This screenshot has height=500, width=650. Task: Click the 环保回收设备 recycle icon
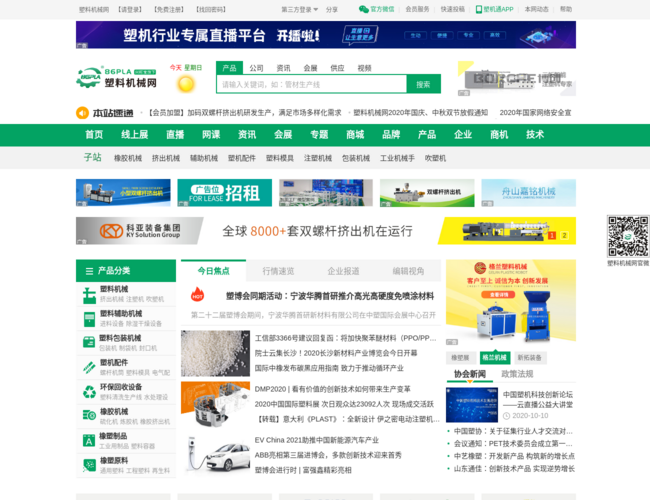tap(89, 392)
